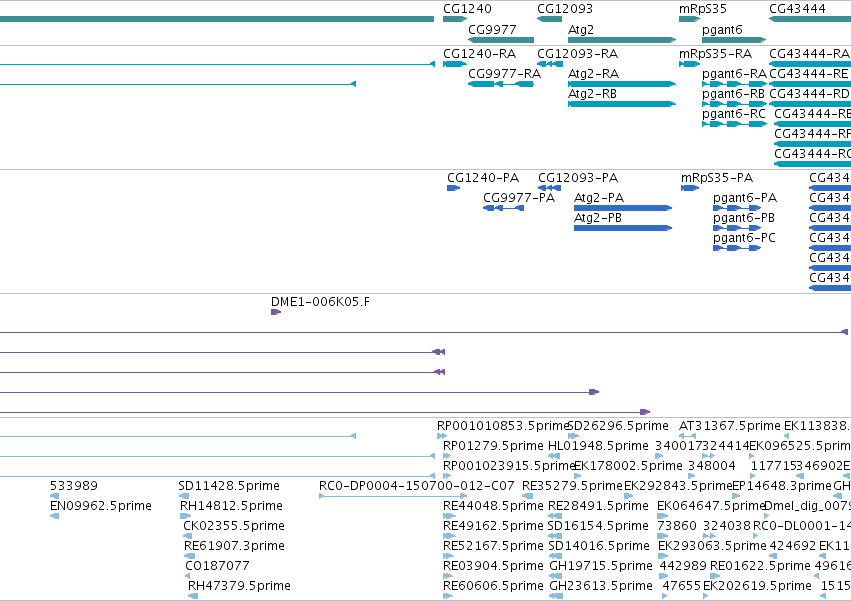Select RE60606.5prime EST
The height and width of the screenshot is (601, 851).
(x=448, y=596)
